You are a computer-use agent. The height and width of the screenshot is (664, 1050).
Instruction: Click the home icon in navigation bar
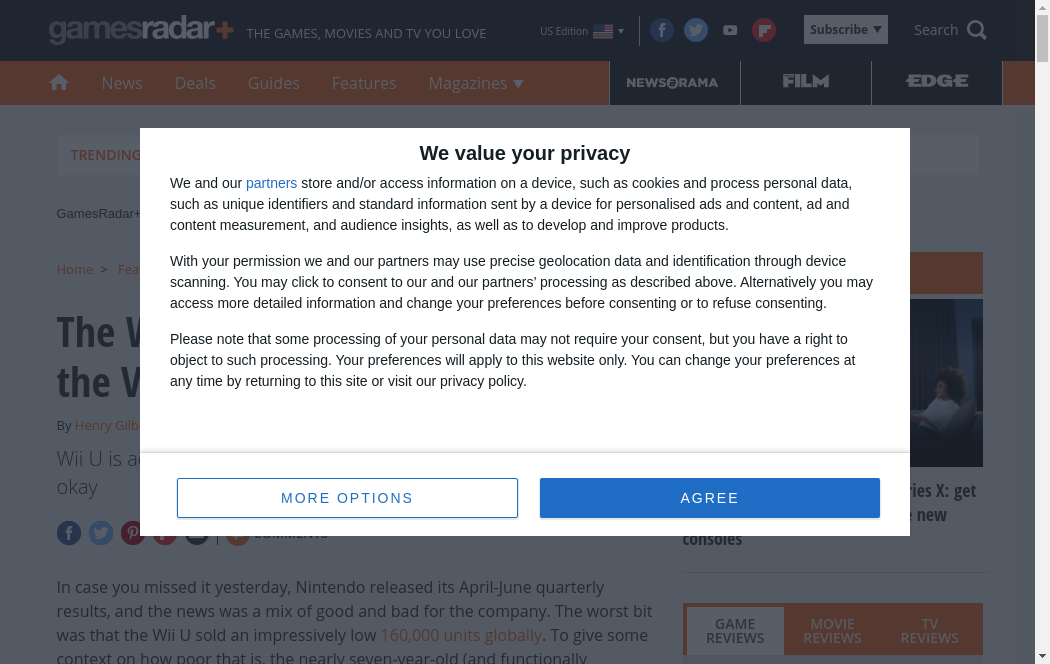tap(59, 83)
